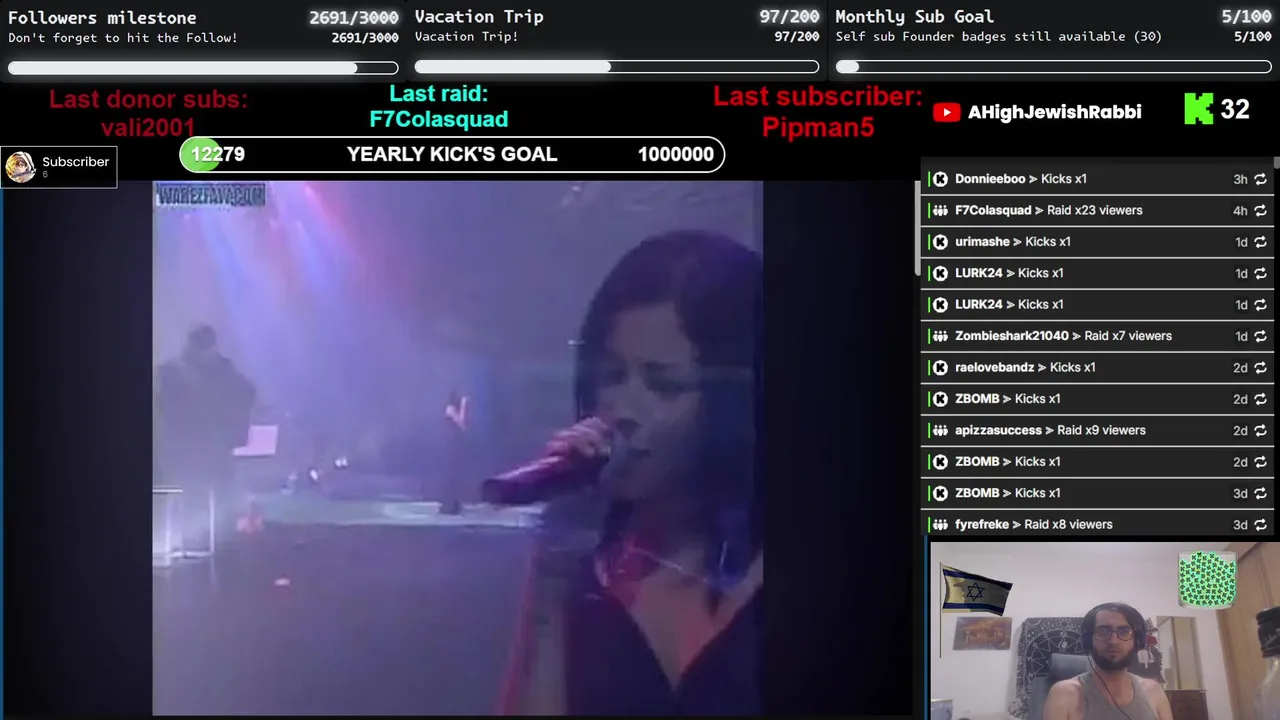Click the vali2001 donor sub name
The image size is (1280, 720).
click(x=148, y=127)
